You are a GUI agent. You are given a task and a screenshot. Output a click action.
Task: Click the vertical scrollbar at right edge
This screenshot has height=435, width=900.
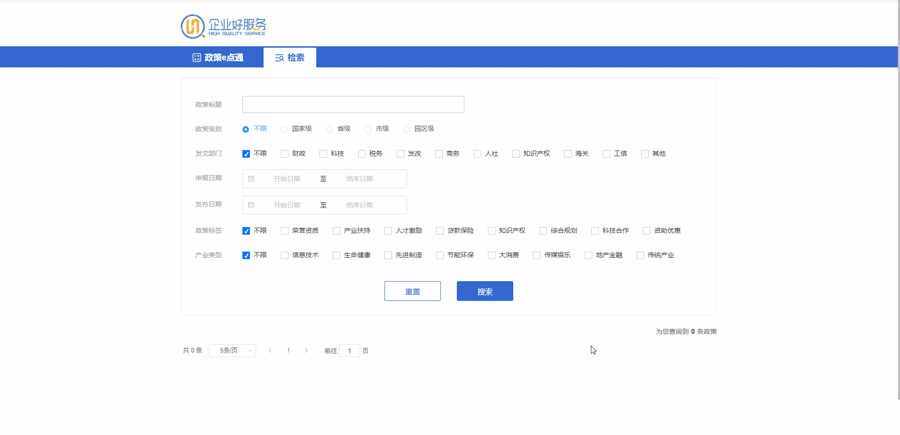(x=898, y=201)
